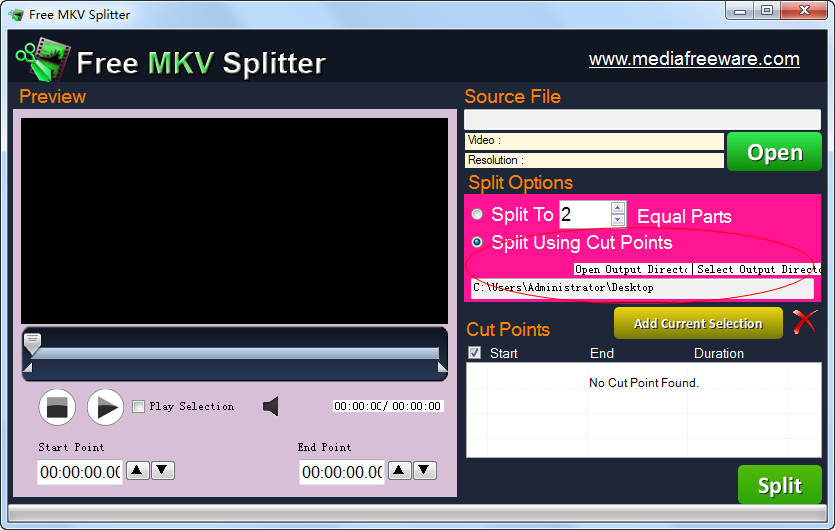Select the Split To Equal Parts option
835x530 pixels.
click(x=477, y=214)
